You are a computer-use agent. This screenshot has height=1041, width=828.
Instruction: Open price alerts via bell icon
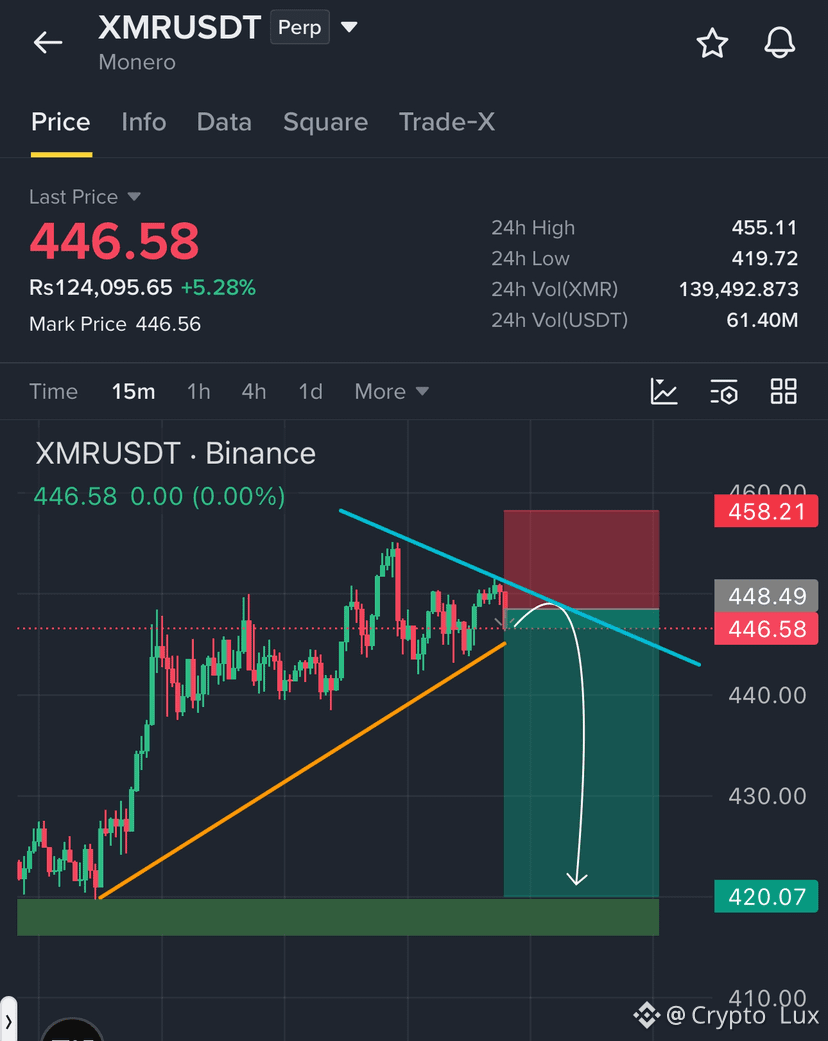pyautogui.click(x=779, y=43)
